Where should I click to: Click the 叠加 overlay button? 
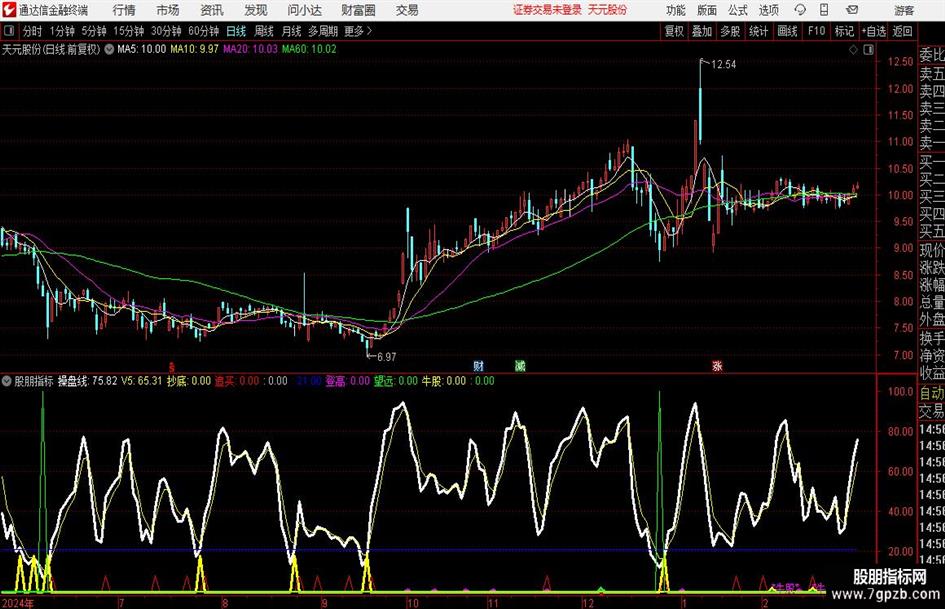[702, 31]
